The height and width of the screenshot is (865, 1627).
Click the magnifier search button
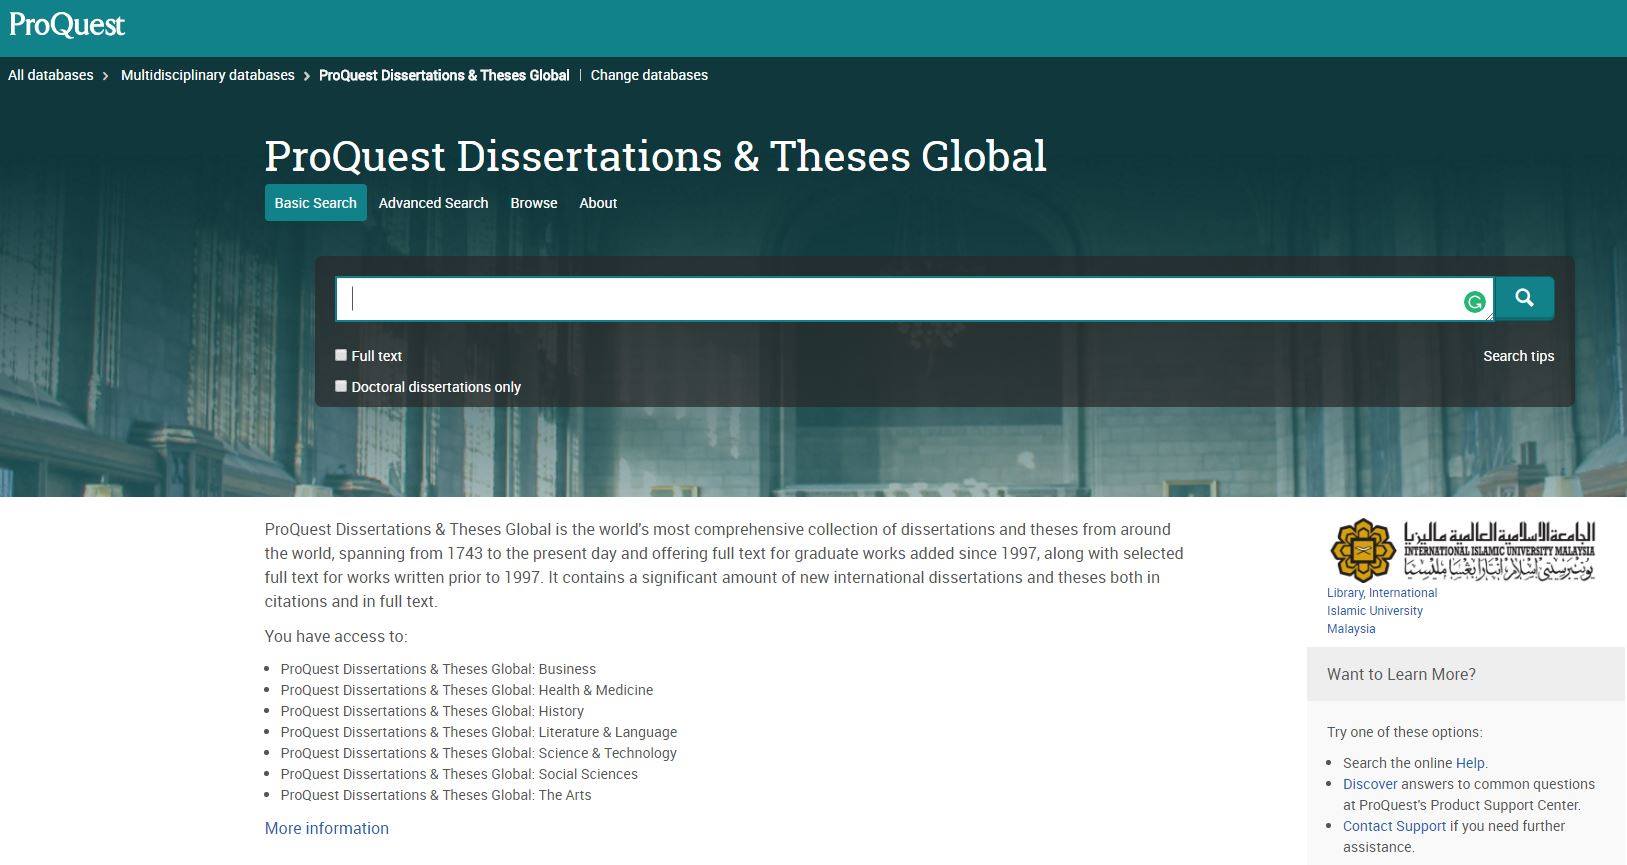1524,298
